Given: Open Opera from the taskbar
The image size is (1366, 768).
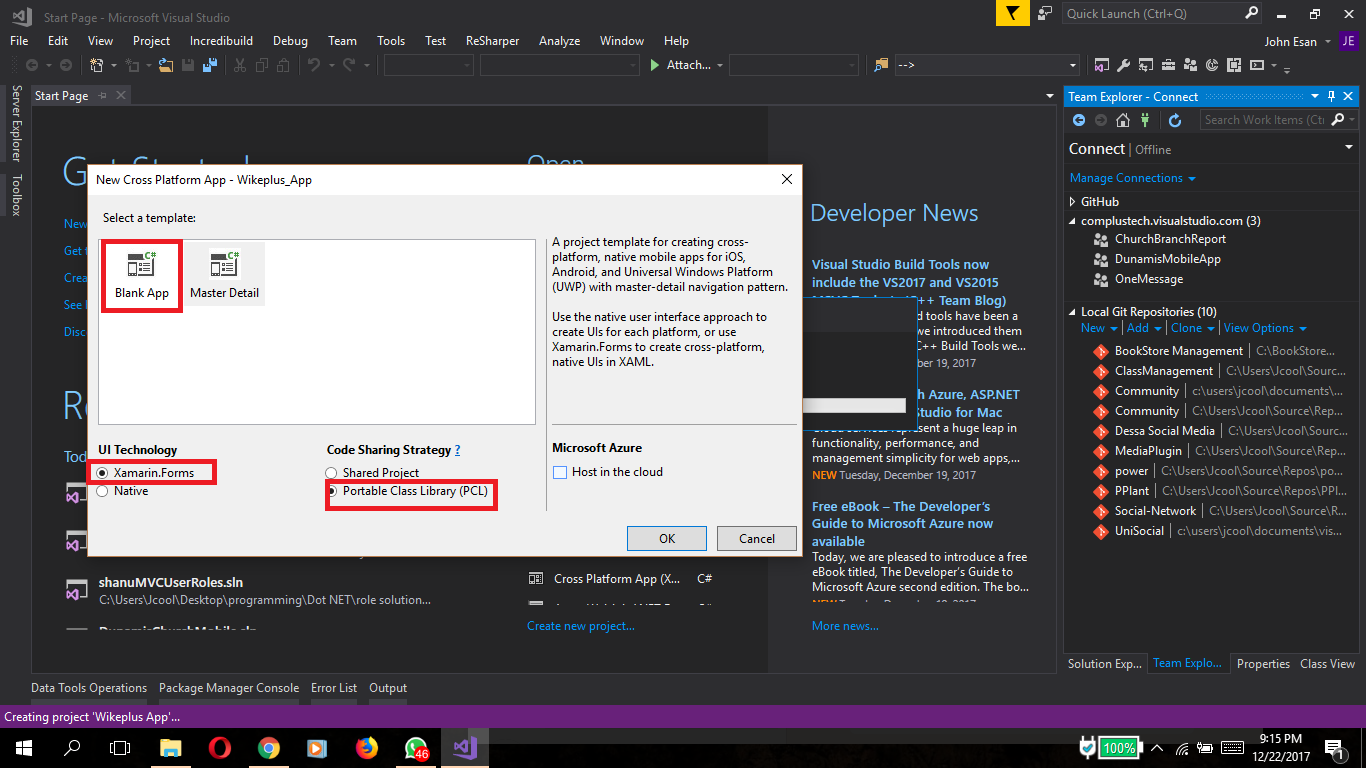Looking at the screenshot, I should point(220,747).
